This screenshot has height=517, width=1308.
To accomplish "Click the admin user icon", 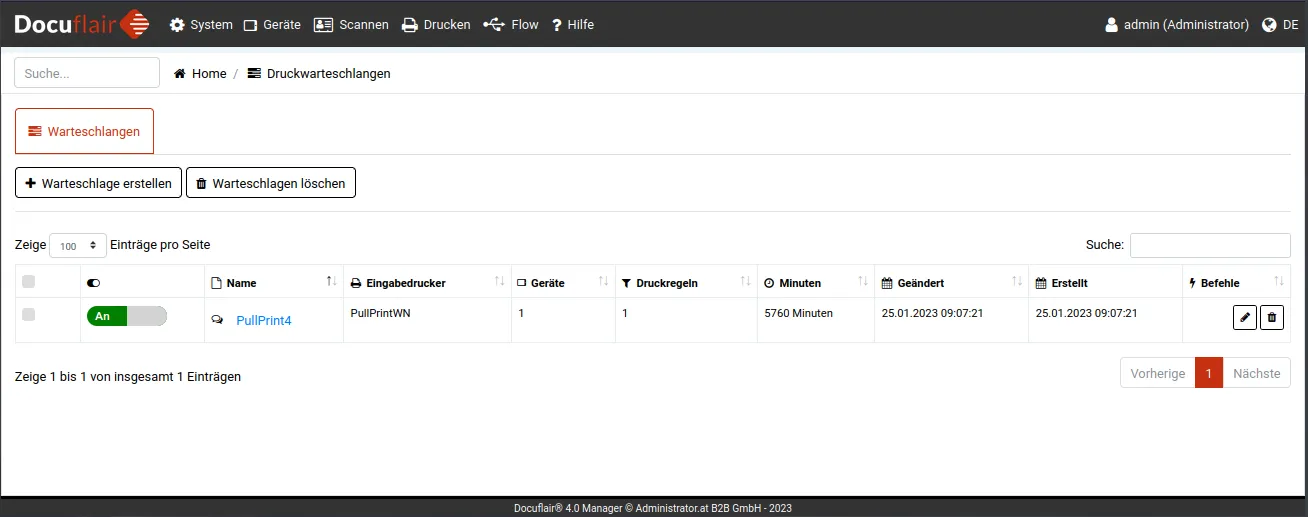I will 1111,25.
